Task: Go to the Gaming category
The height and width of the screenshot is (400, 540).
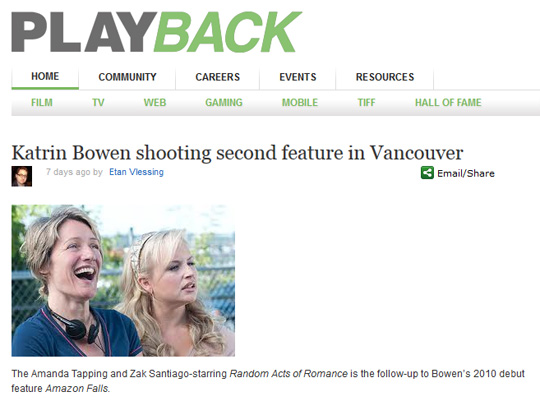Action: 224,103
